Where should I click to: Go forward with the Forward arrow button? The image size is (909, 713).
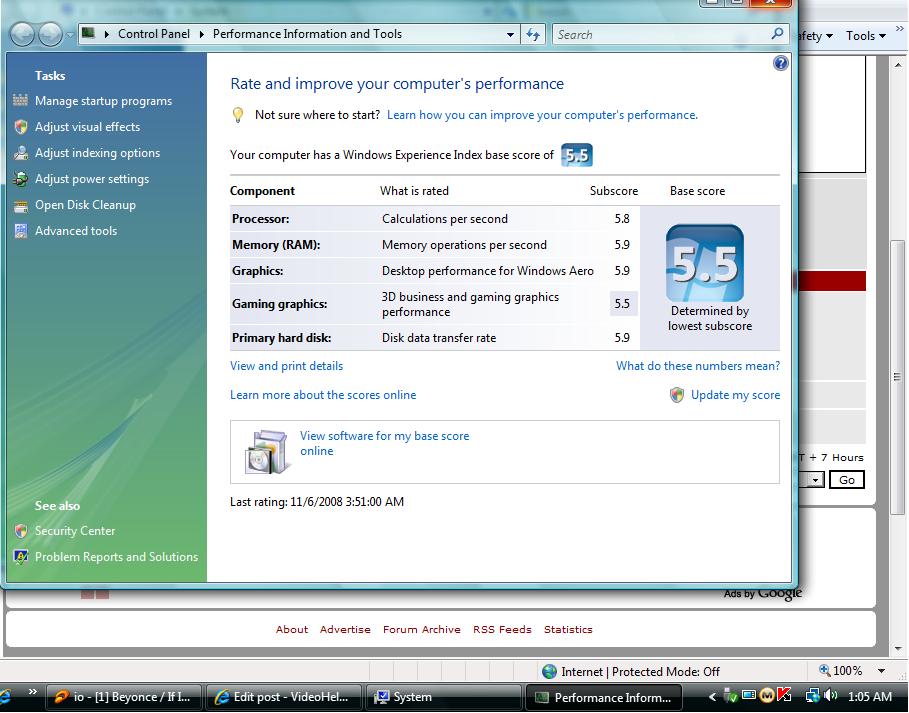(x=50, y=34)
